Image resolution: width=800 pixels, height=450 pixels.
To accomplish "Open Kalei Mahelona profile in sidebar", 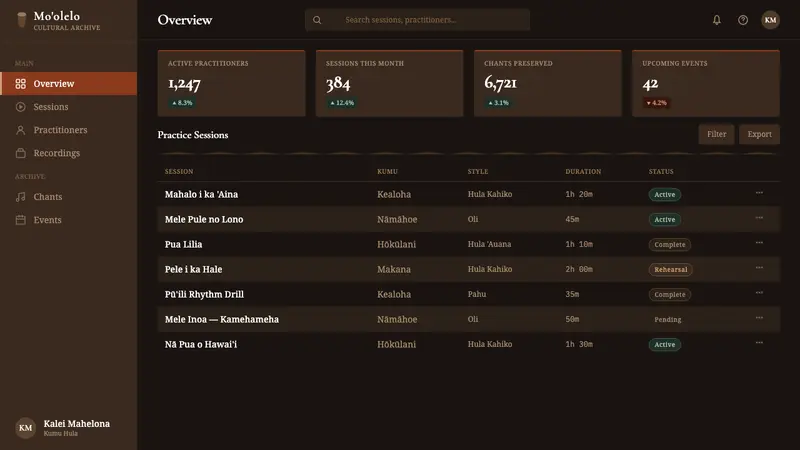I will click(68, 428).
